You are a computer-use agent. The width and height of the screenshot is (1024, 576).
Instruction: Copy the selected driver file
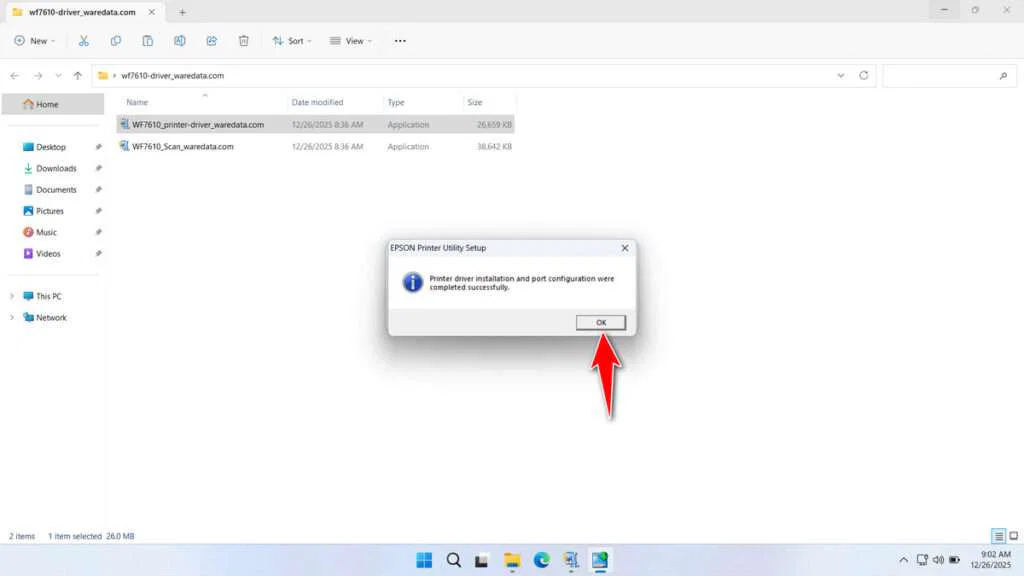pos(116,40)
